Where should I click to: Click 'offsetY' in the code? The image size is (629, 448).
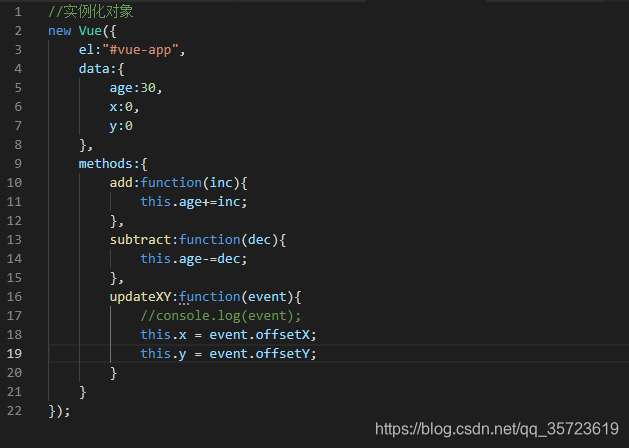282,353
